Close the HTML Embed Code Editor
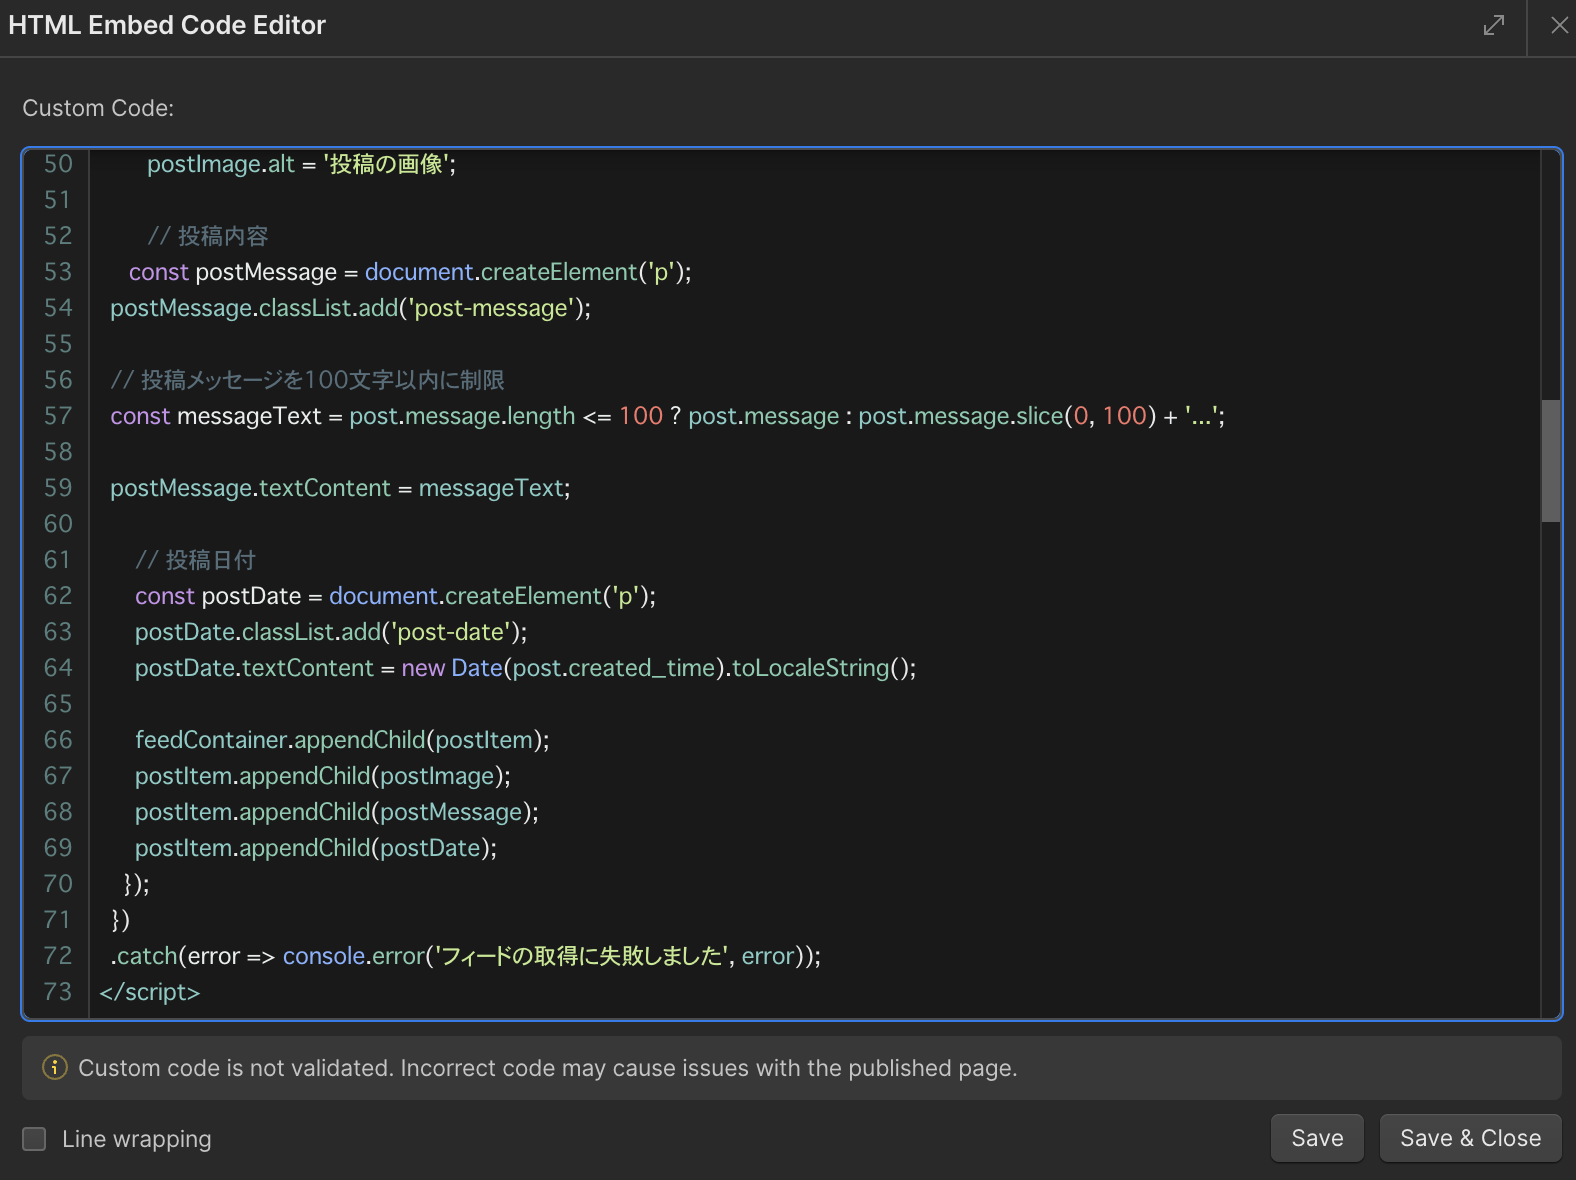This screenshot has height=1180, width=1576. [x=1559, y=25]
